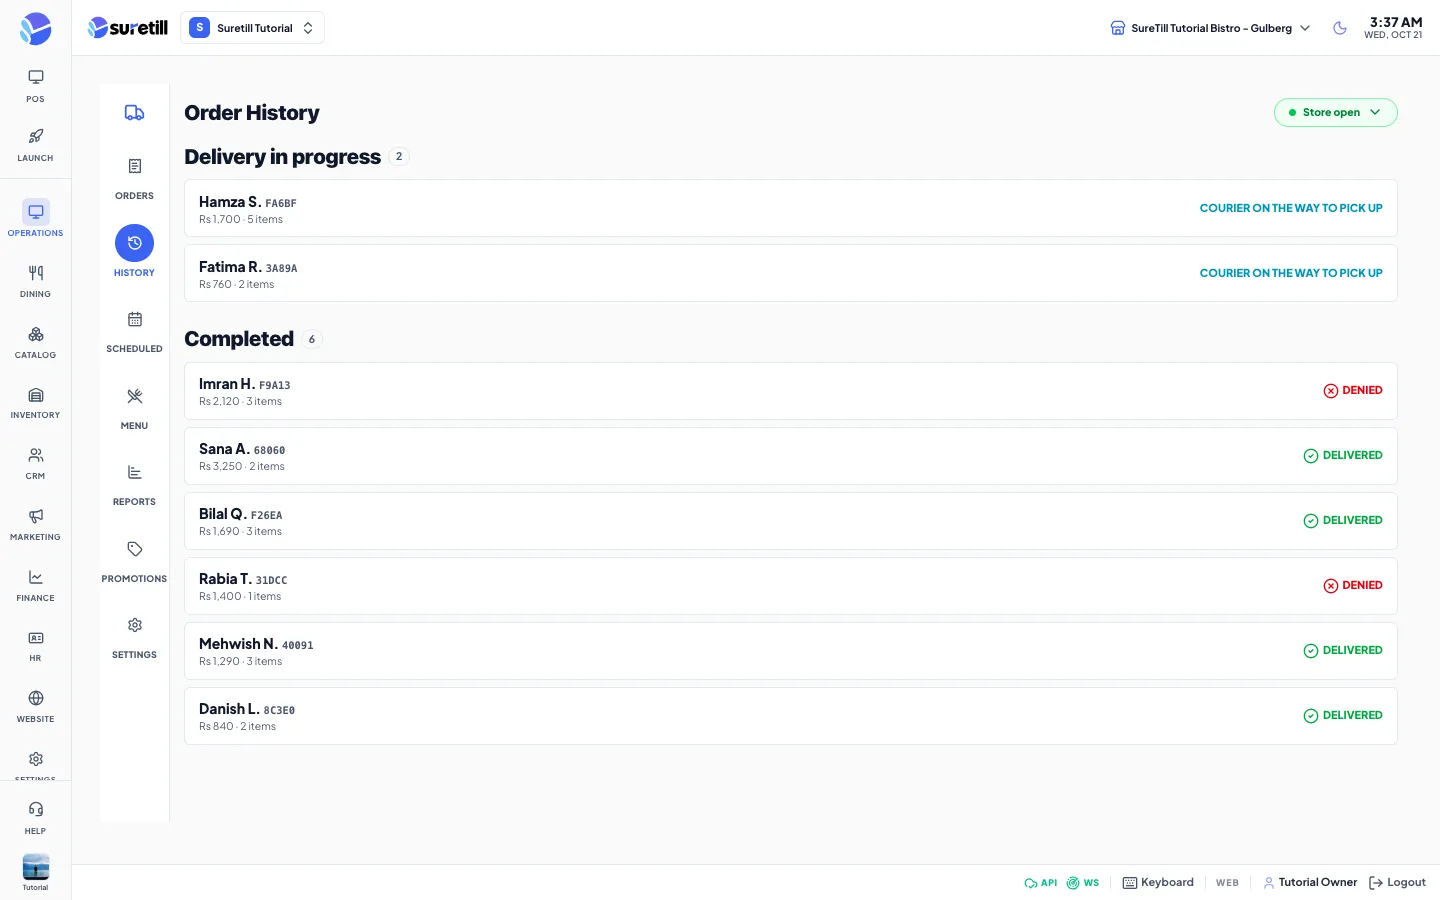Screen dimensions: 1440x900
Task: Click the API status indicator
Action: point(1040,883)
